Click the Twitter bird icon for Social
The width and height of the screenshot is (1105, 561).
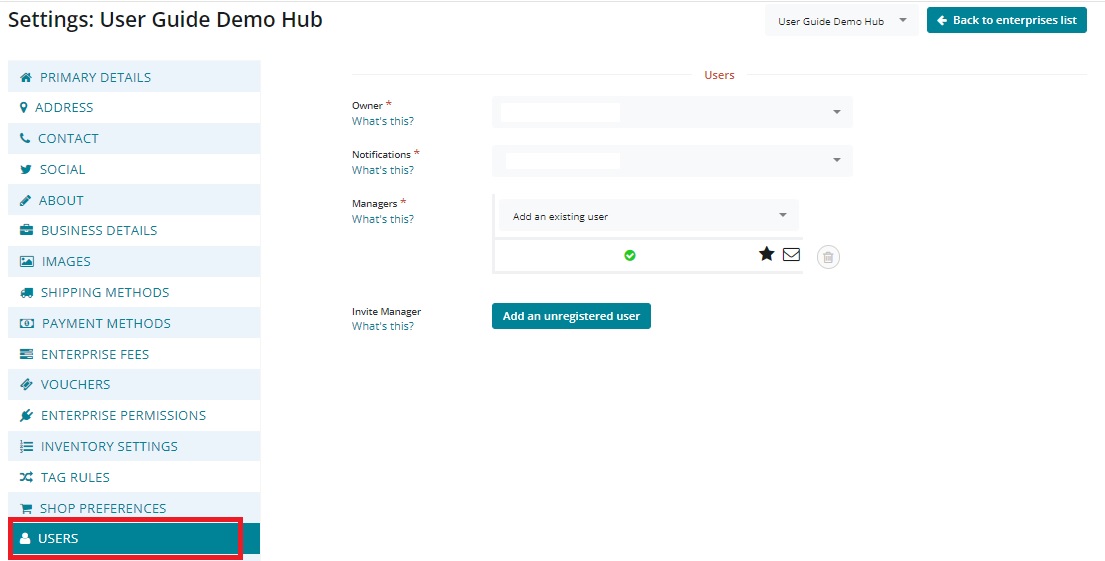26,170
